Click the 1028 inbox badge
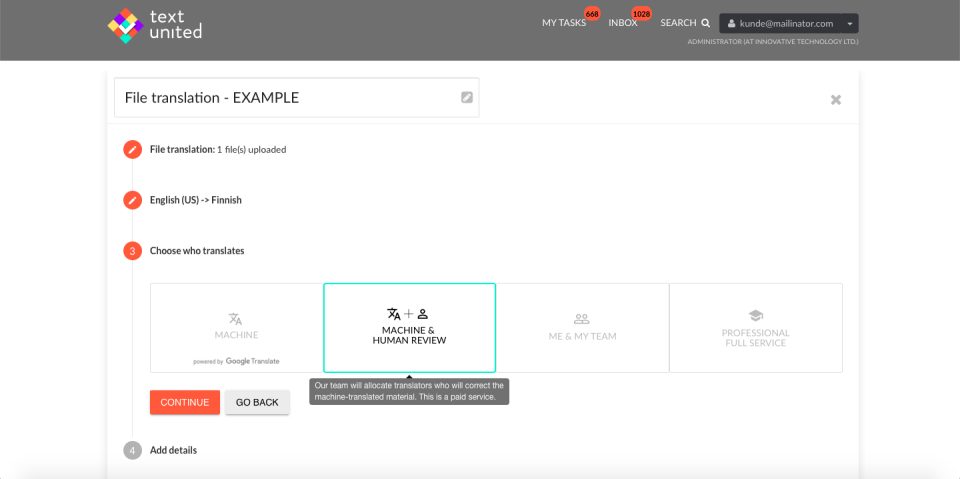The image size is (960, 479). (x=642, y=13)
